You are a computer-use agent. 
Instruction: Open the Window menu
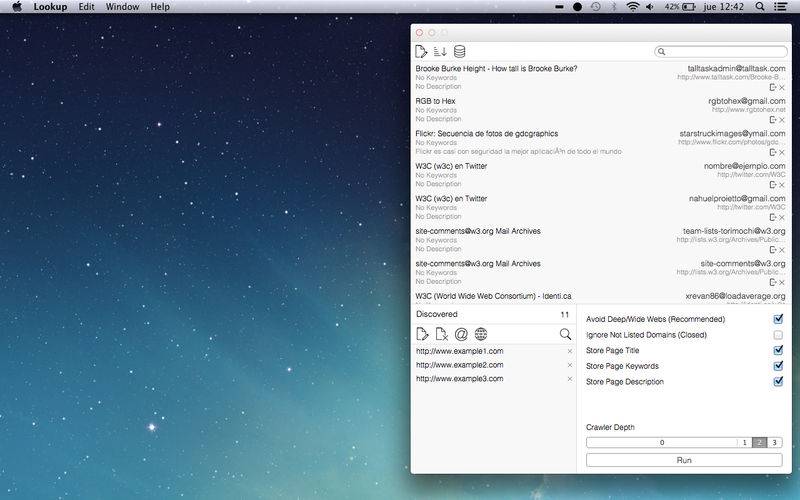coord(122,7)
